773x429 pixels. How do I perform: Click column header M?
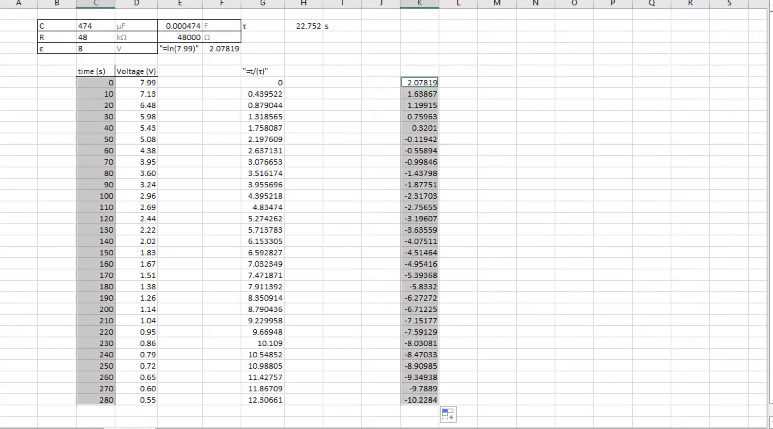496,3
